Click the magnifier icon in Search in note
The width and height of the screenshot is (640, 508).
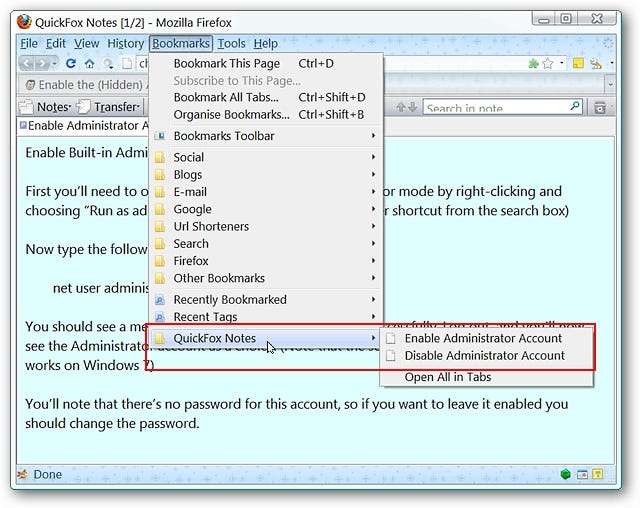coord(575,106)
